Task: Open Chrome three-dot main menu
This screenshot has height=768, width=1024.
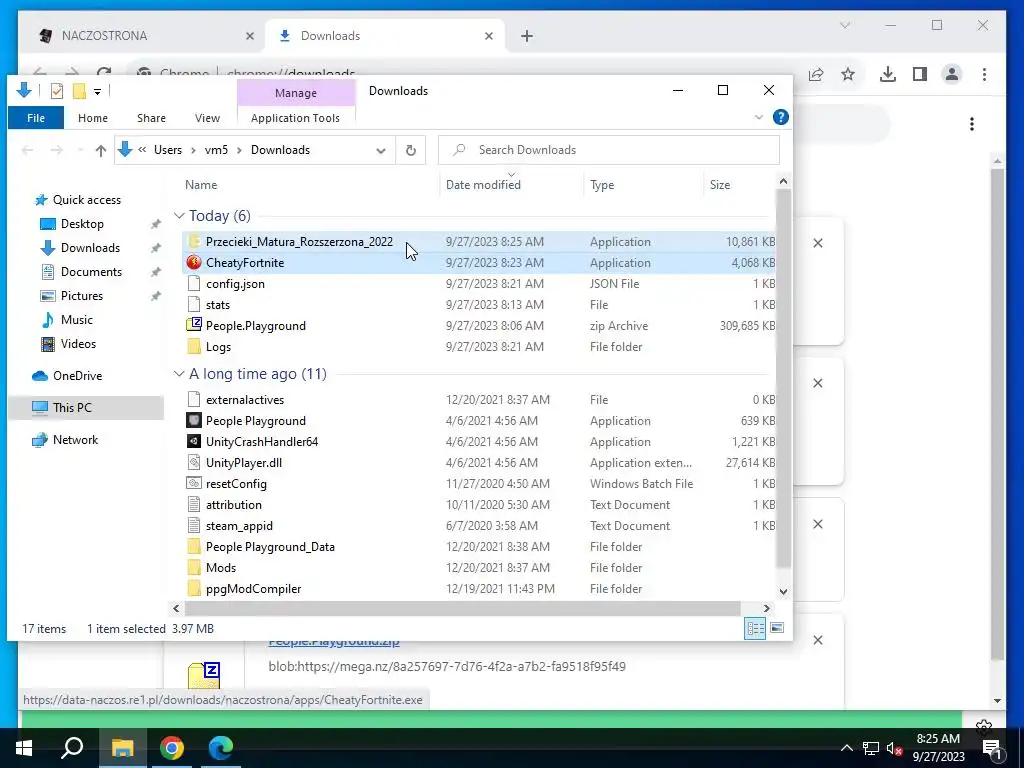Action: [x=984, y=74]
